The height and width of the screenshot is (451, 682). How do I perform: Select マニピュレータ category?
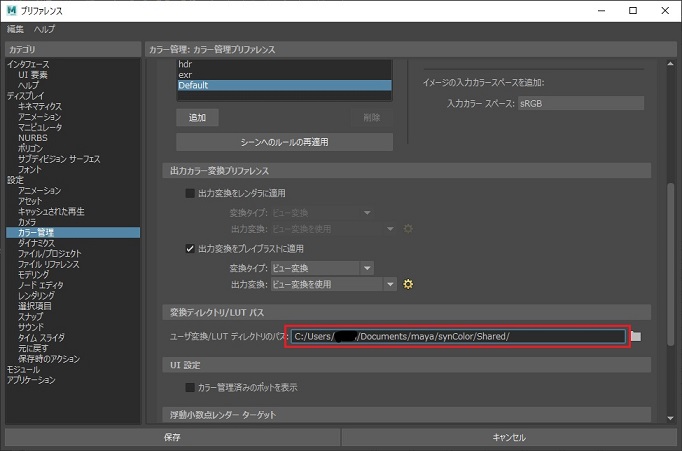coord(40,127)
